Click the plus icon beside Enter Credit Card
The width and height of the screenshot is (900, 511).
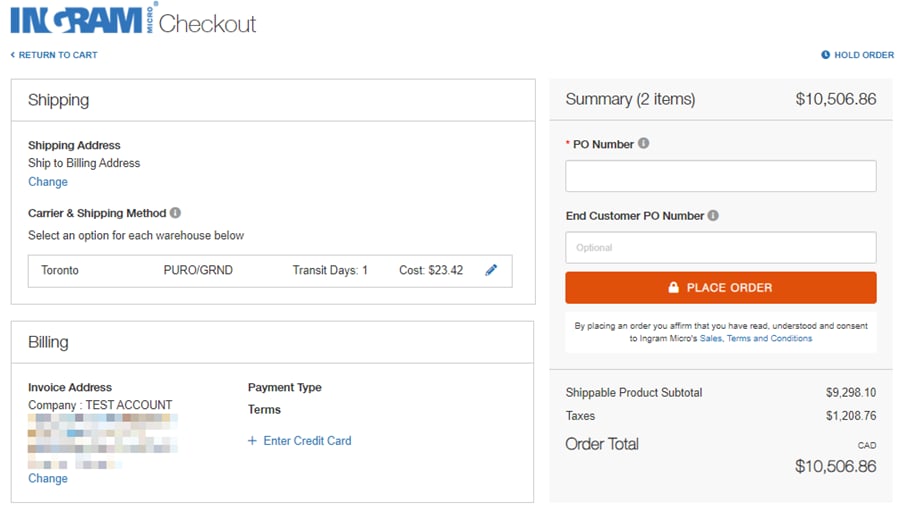click(x=252, y=441)
